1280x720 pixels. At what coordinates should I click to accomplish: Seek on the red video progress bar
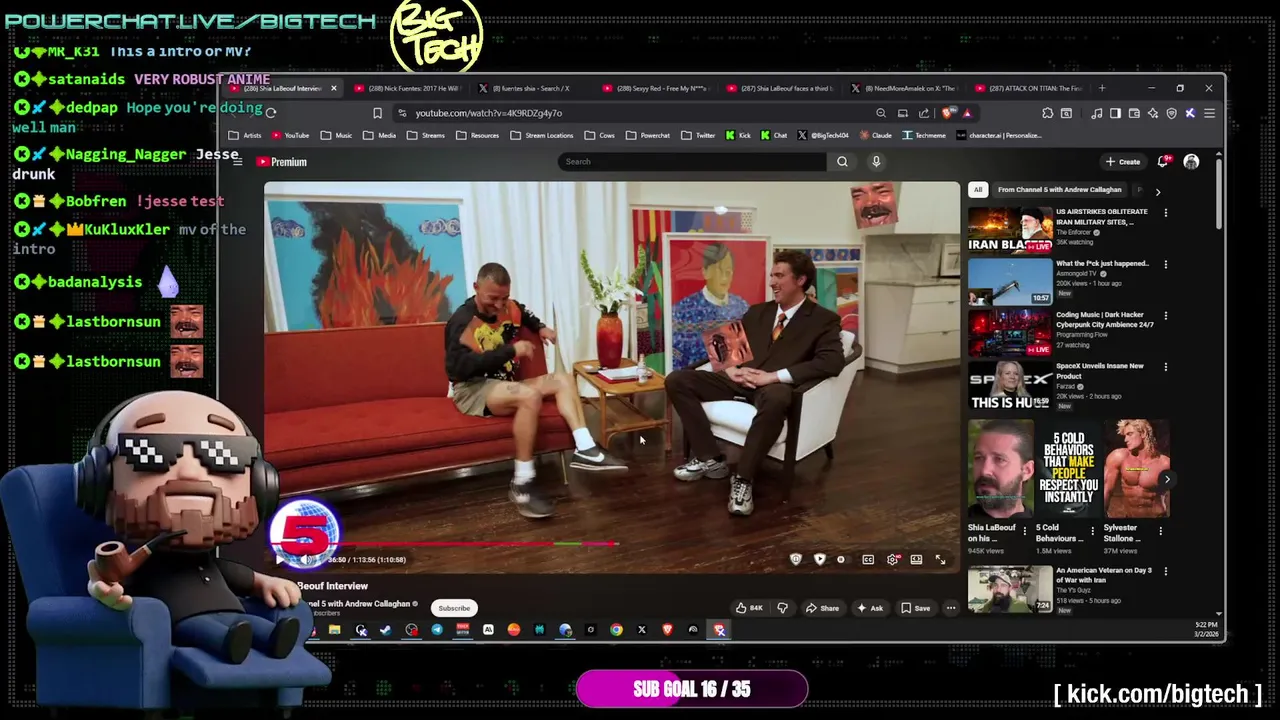(443, 545)
